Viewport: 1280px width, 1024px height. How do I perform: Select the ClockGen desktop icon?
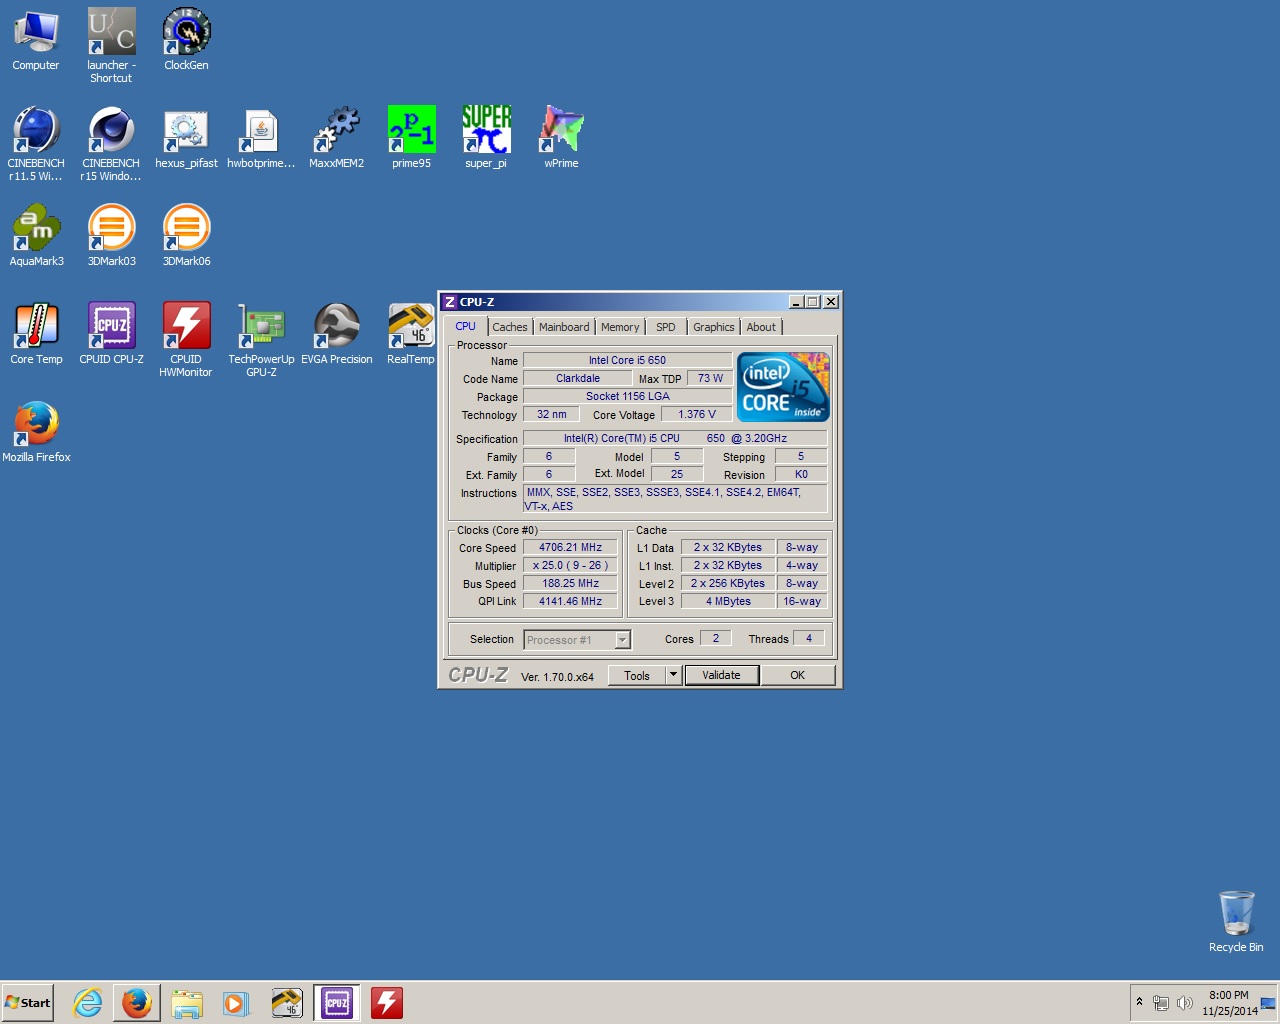186,40
